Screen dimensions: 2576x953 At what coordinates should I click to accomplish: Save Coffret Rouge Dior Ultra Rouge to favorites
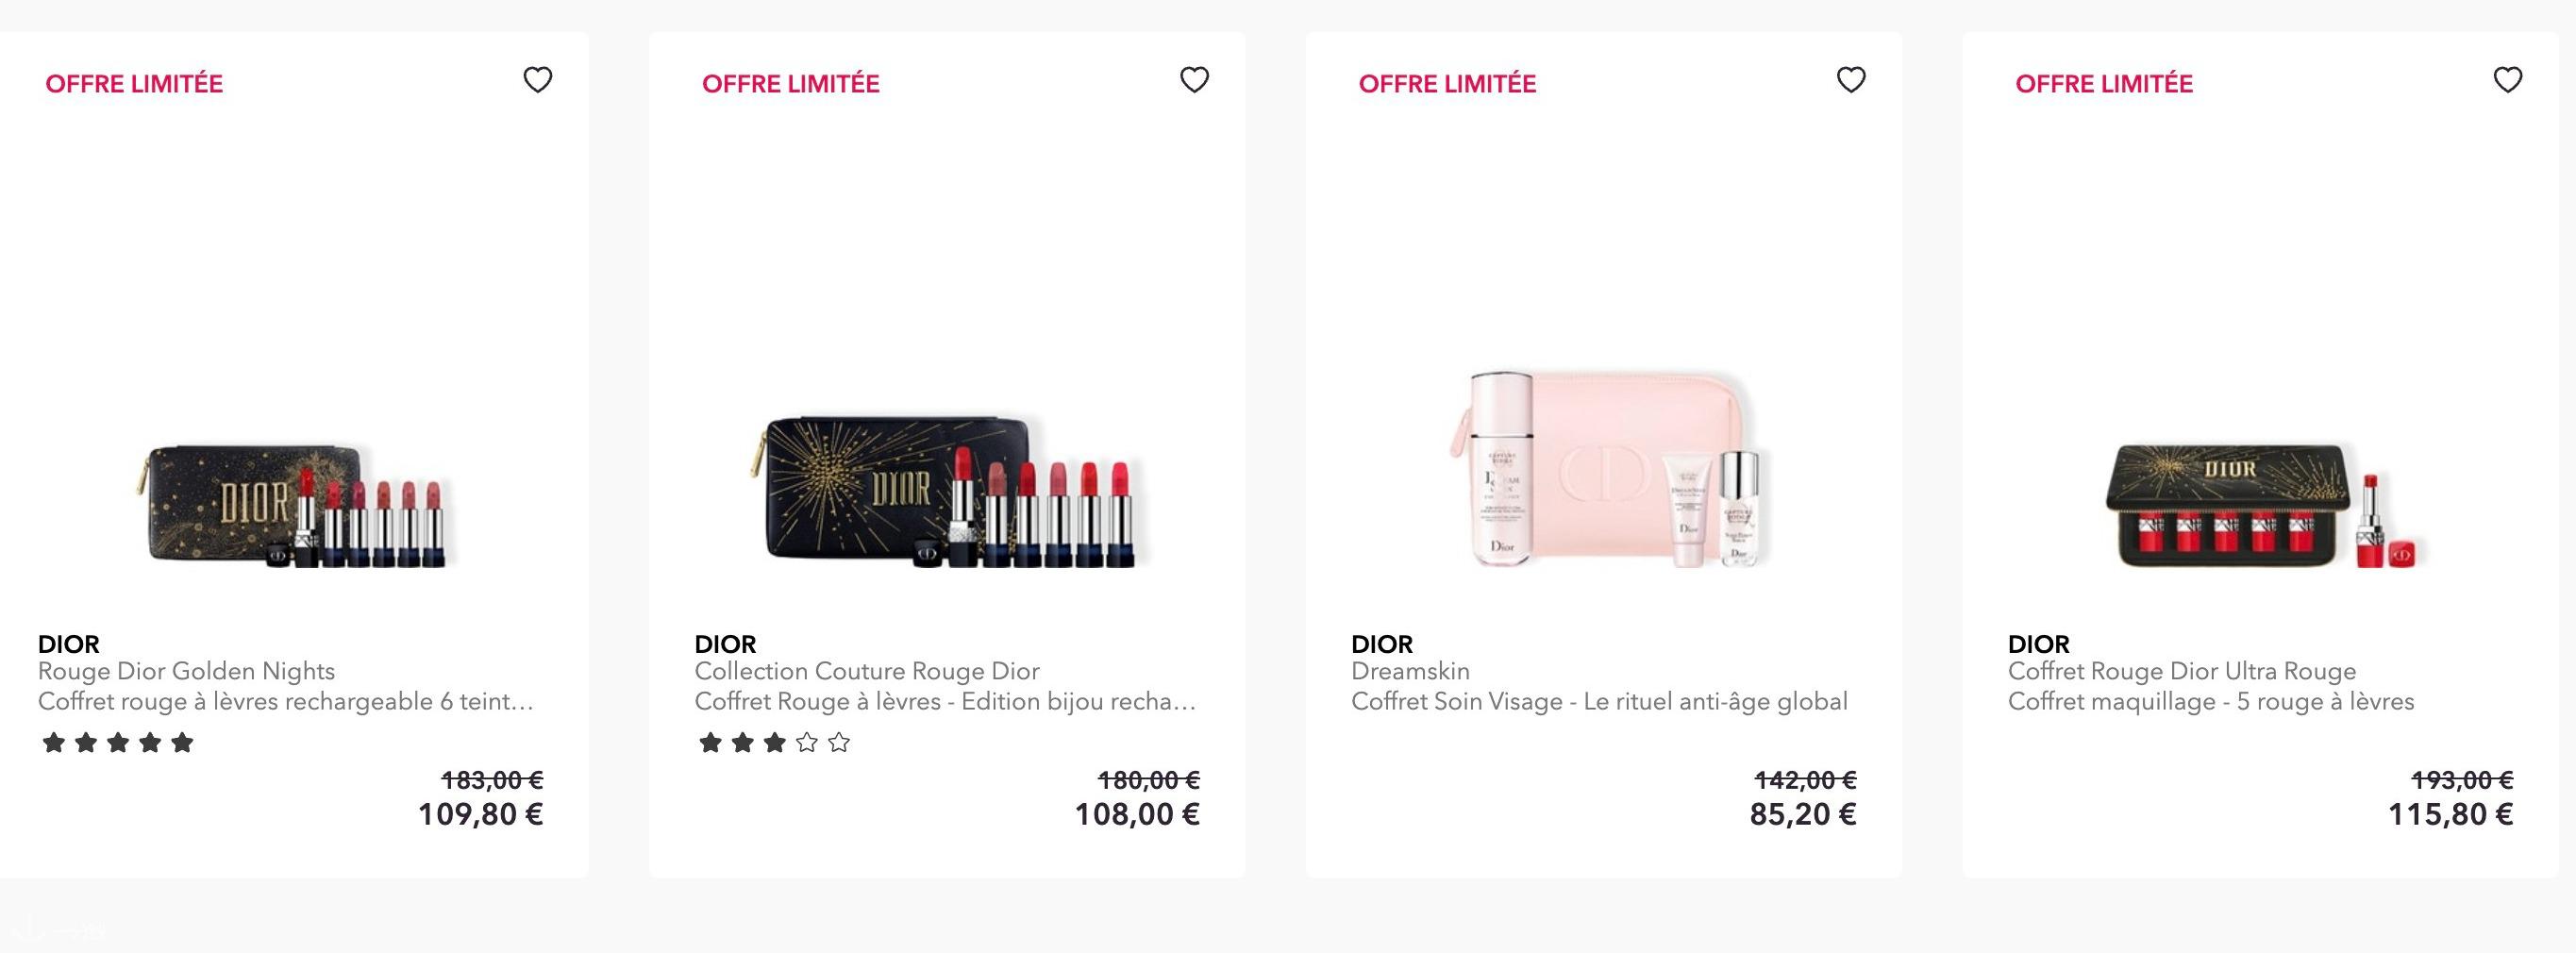pos(2508,80)
